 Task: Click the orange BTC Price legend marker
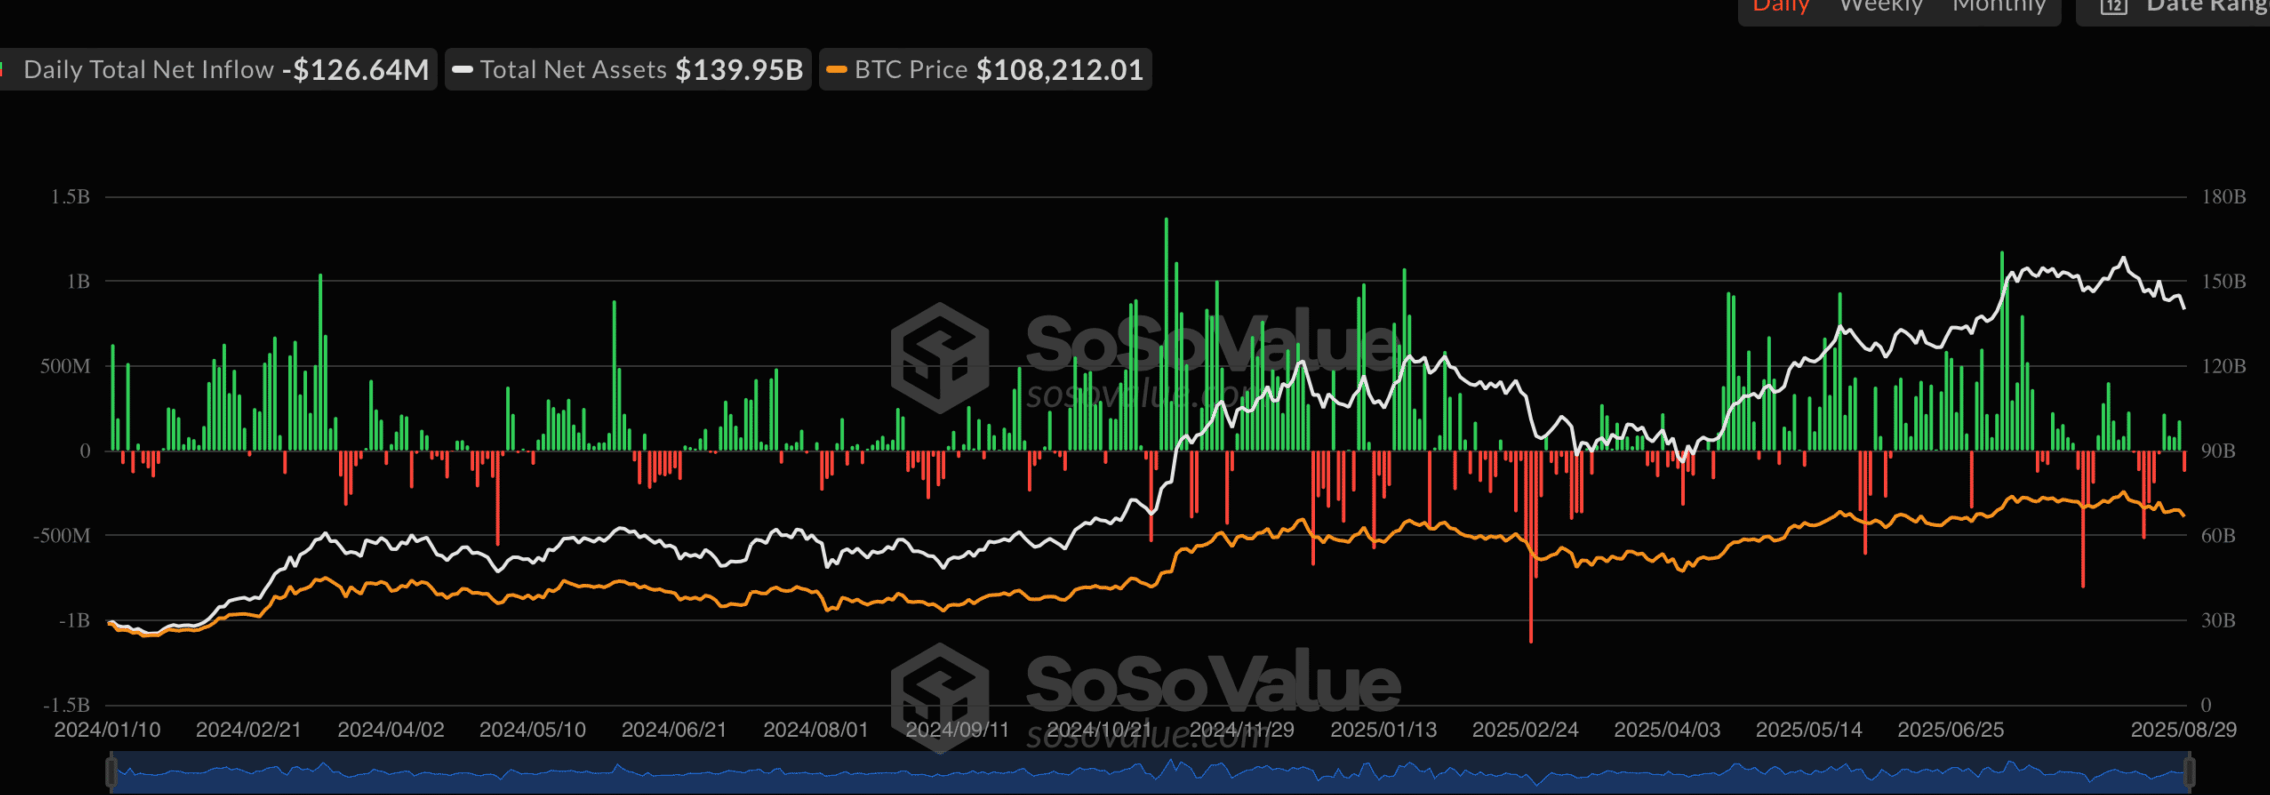837,70
